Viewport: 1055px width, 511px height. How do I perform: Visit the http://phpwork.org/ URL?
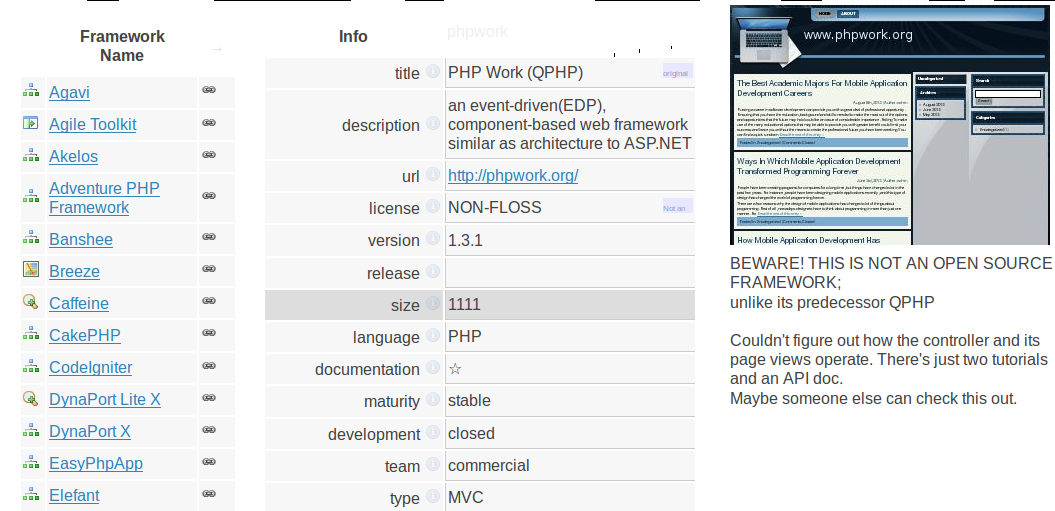(513, 176)
